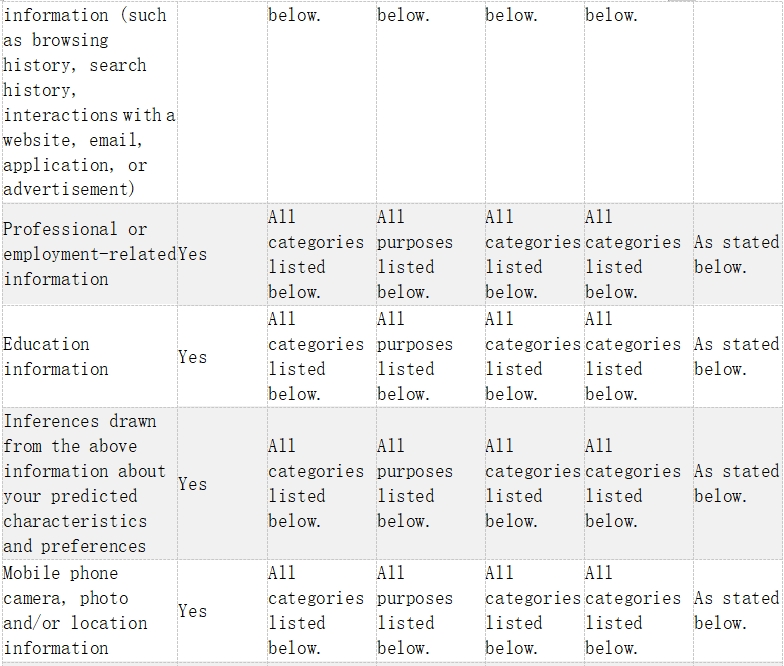Click 'As stated below.' in Inferences row
The image size is (784, 666).
click(736, 484)
